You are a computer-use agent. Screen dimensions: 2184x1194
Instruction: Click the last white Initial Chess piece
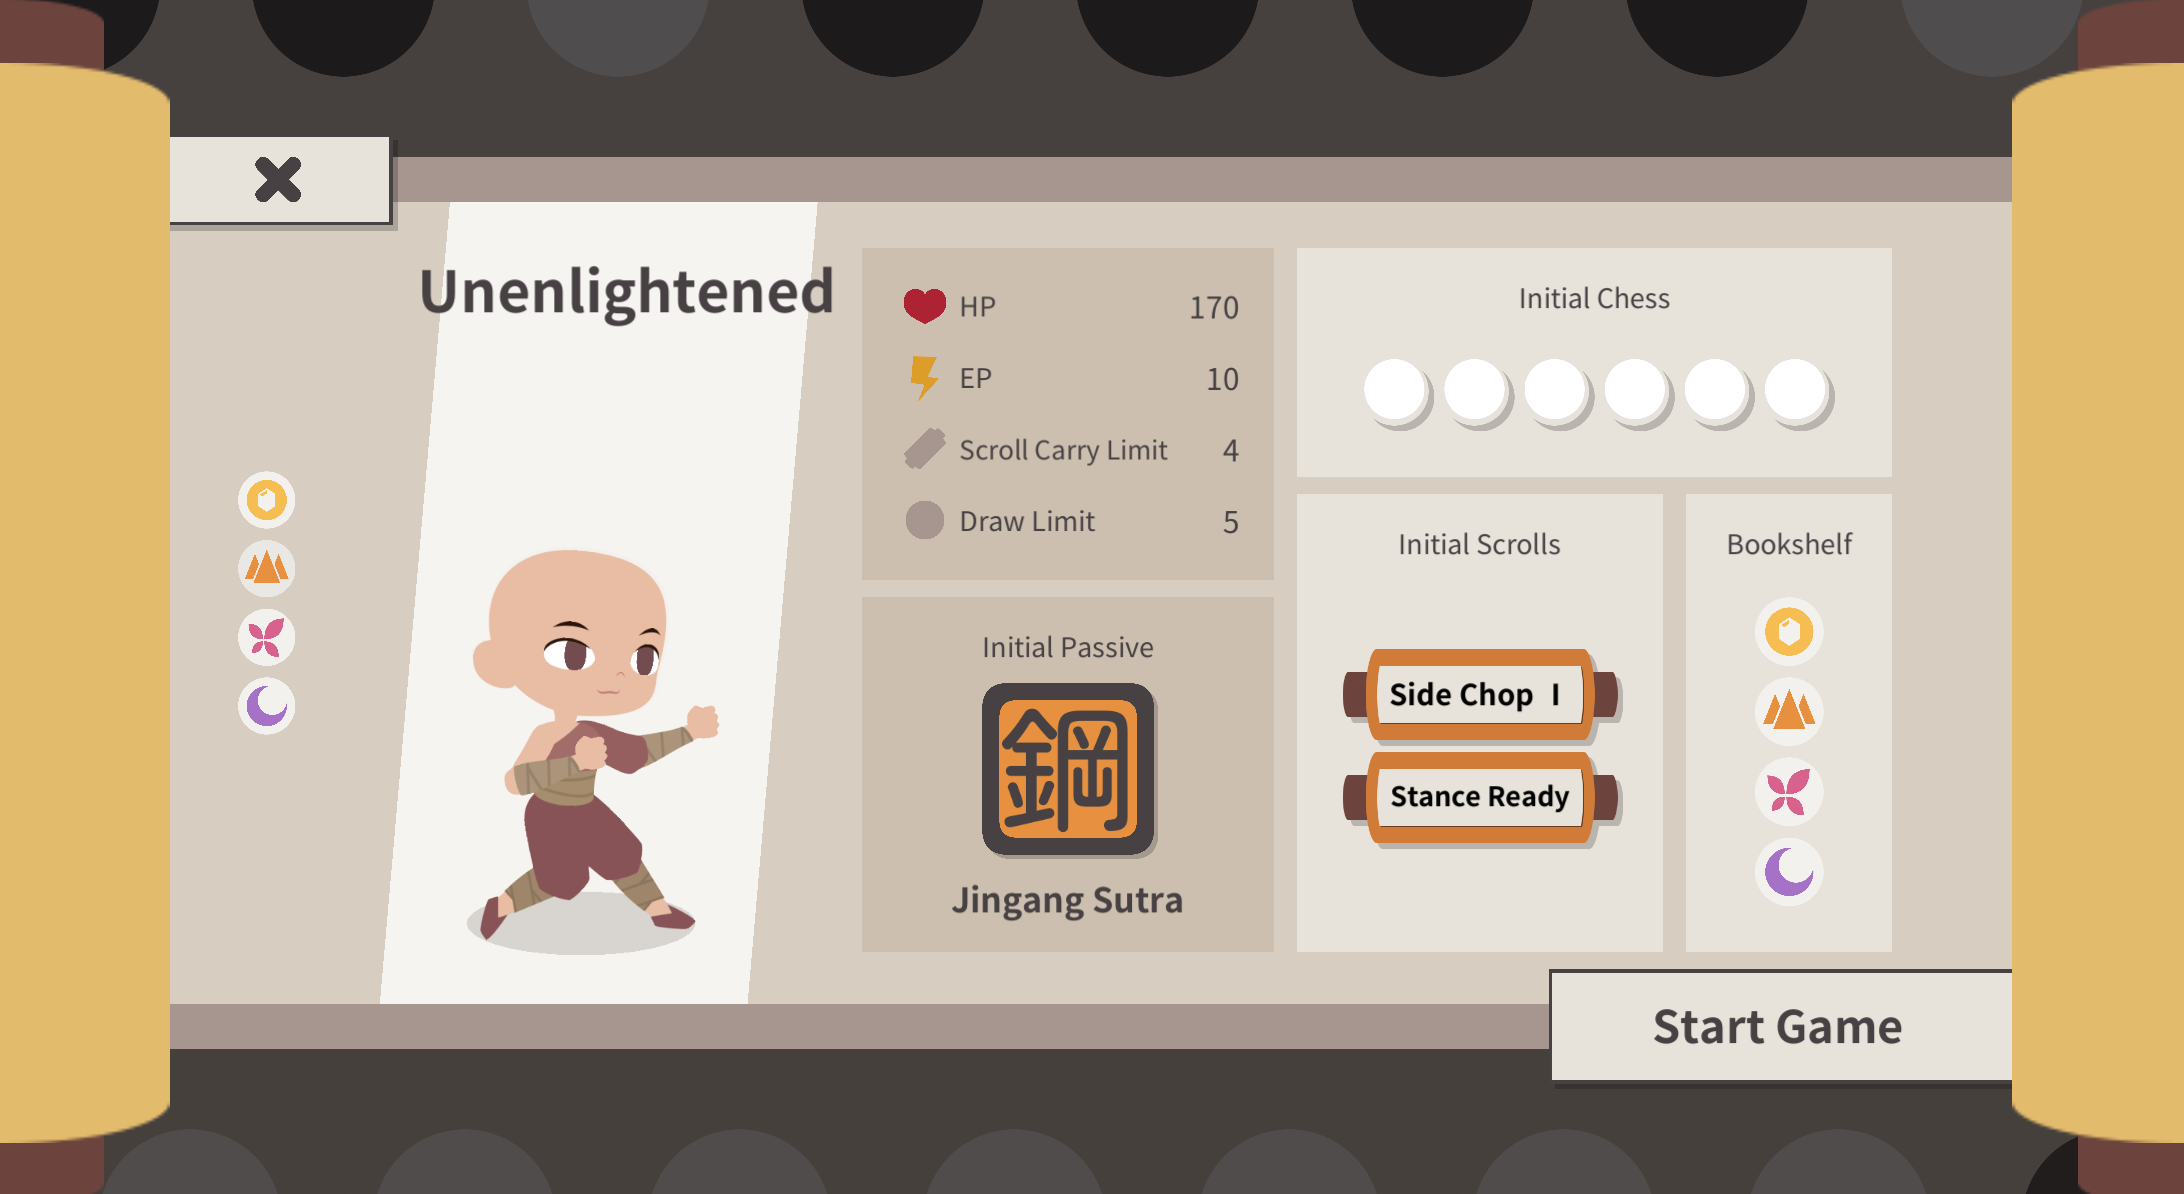(x=1797, y=391)
